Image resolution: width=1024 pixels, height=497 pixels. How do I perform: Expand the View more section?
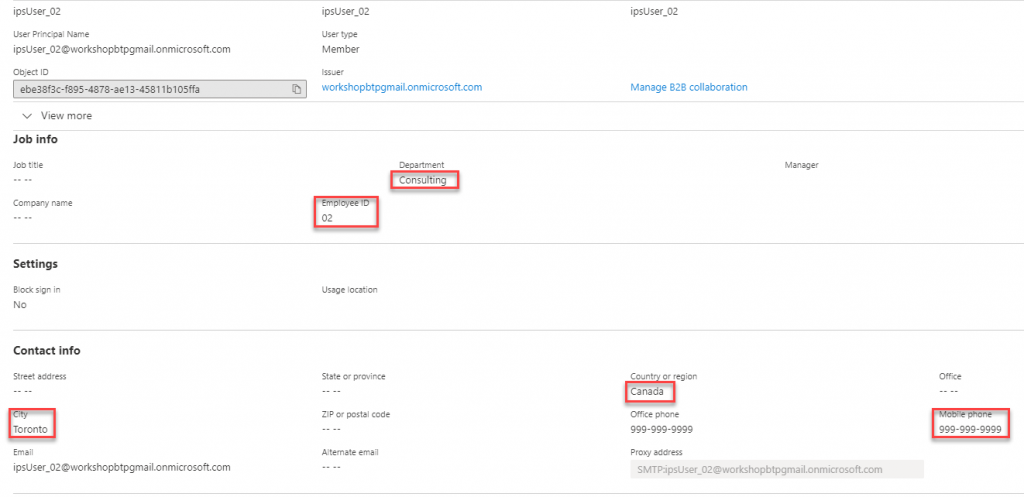[57, 116]
